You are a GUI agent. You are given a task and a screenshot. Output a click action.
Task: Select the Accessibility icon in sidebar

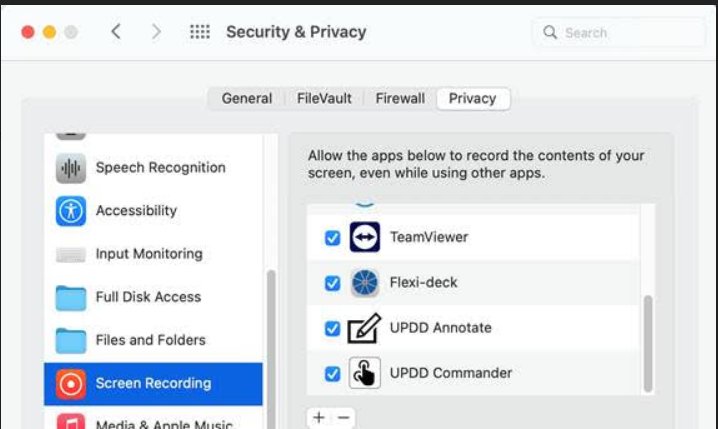(x=71, y=211)
